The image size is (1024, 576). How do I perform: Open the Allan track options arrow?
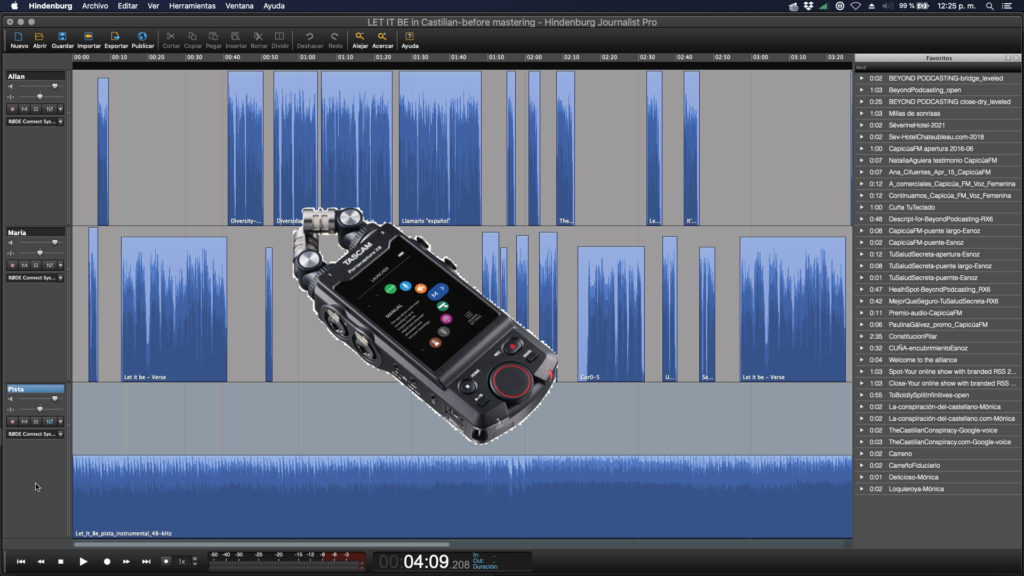click(60, 109)
